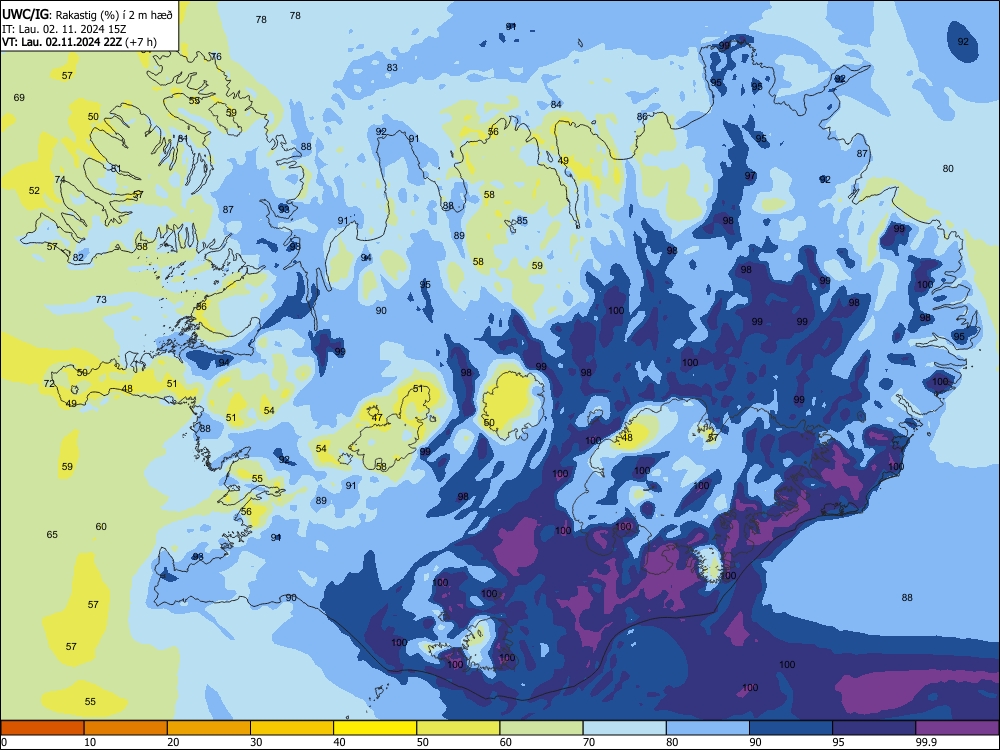Click the 'VT: Lau. 02.11.2024 22Z (+7 h)' line
Viewport: 1000px width, 750px height.
point(79,42)
